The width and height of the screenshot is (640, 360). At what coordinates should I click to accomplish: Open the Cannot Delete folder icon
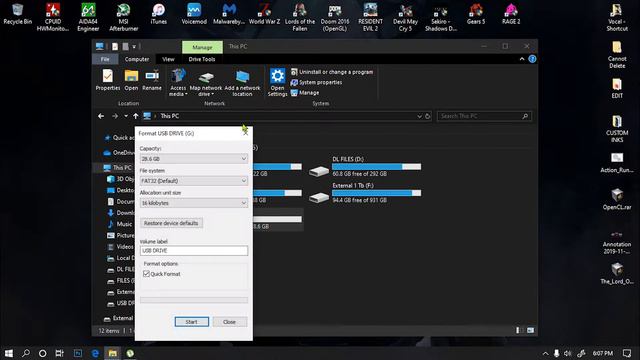tap(617, 54)
